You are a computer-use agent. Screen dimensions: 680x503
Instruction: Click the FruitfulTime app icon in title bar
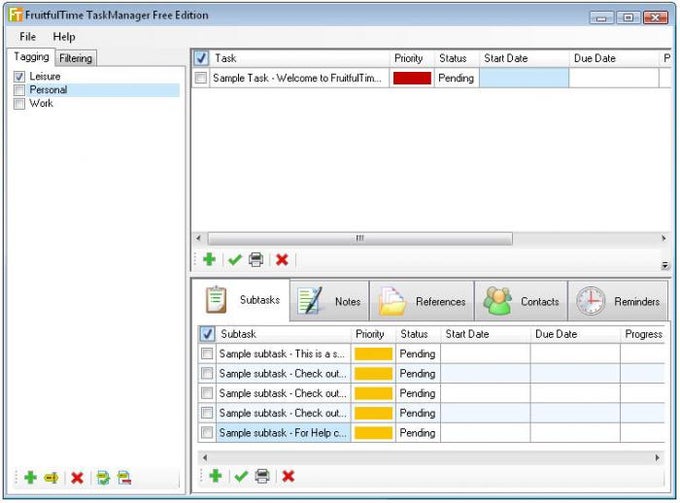[16, 15]
